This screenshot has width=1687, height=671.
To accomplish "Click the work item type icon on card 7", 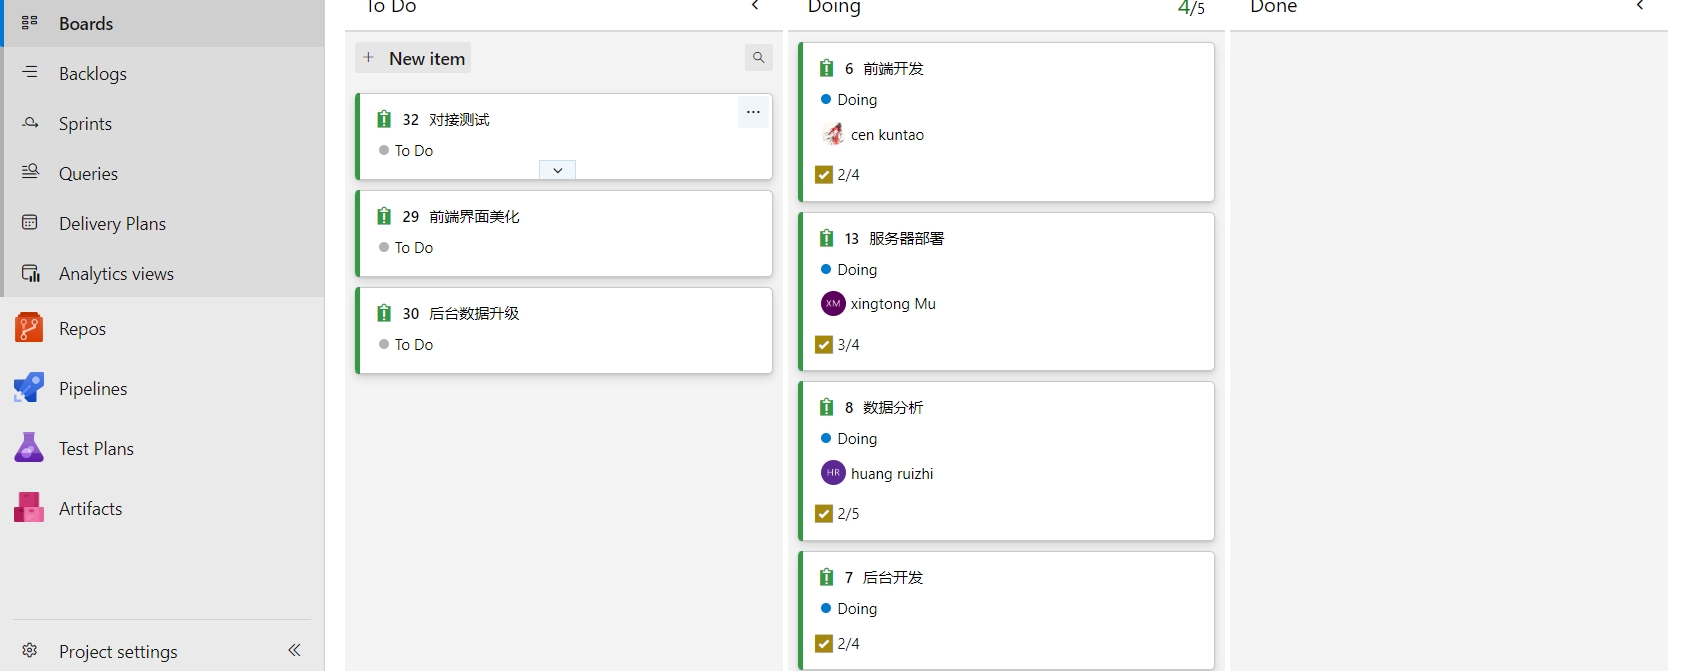I will [826, 577].
